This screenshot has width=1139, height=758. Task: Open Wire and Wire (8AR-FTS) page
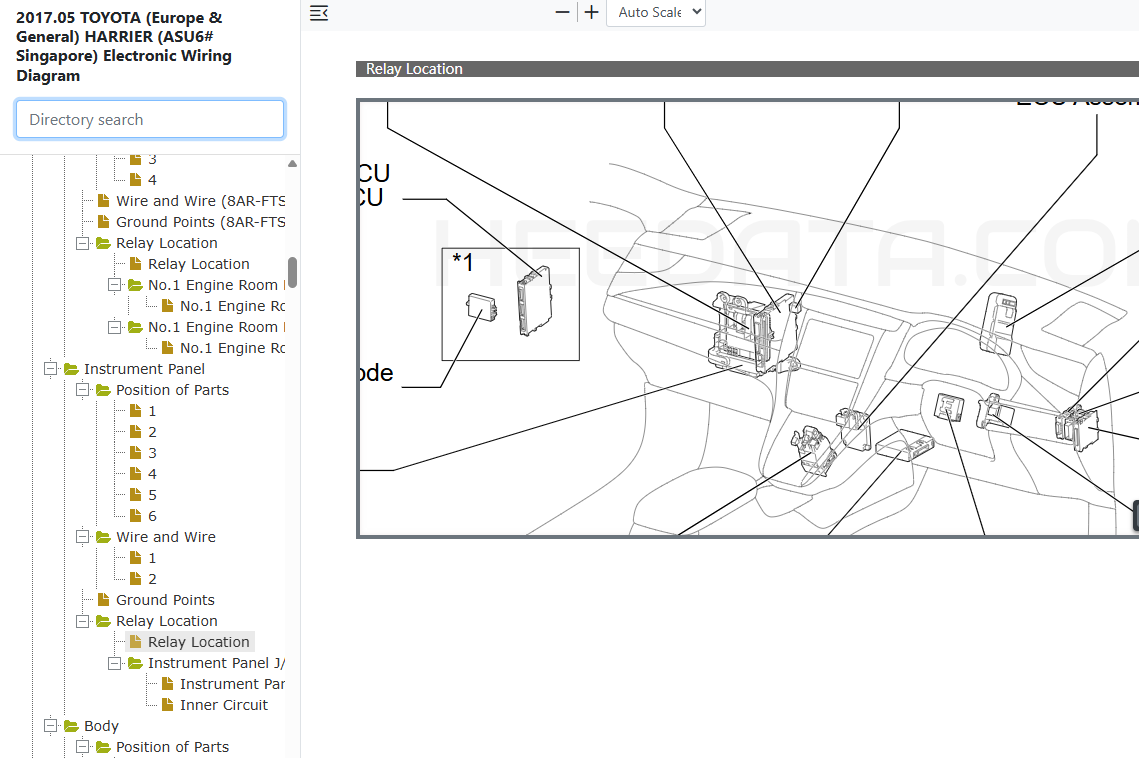(x=200, y=201)
